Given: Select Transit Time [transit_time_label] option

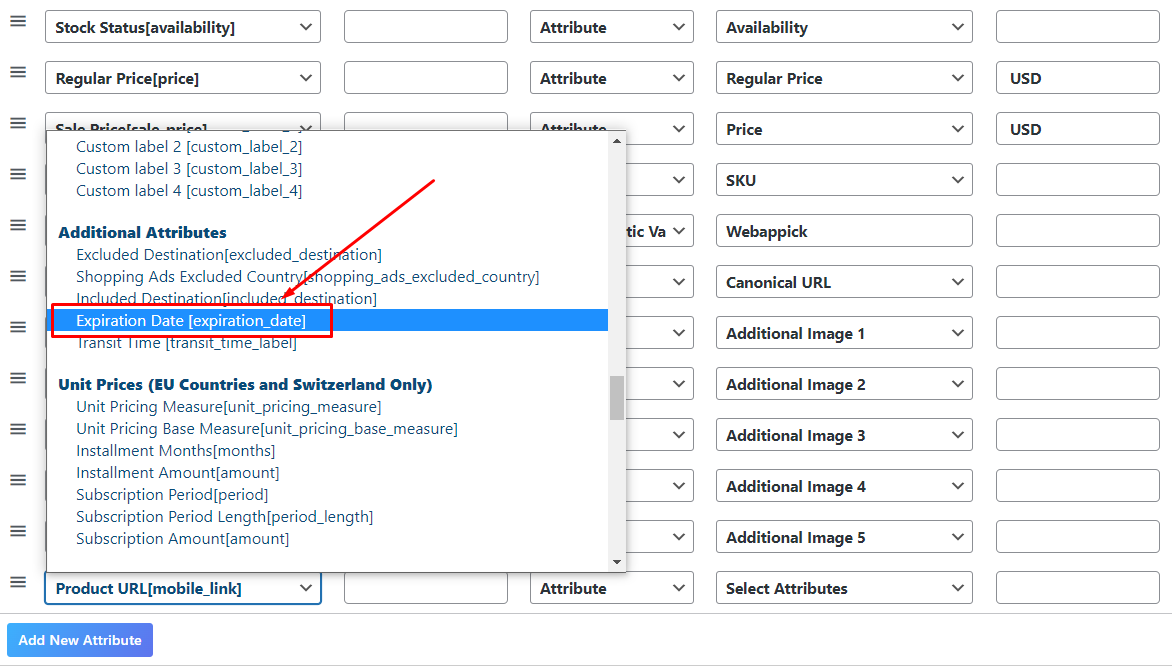Looking at the screenshot, I should pos(186,342).
